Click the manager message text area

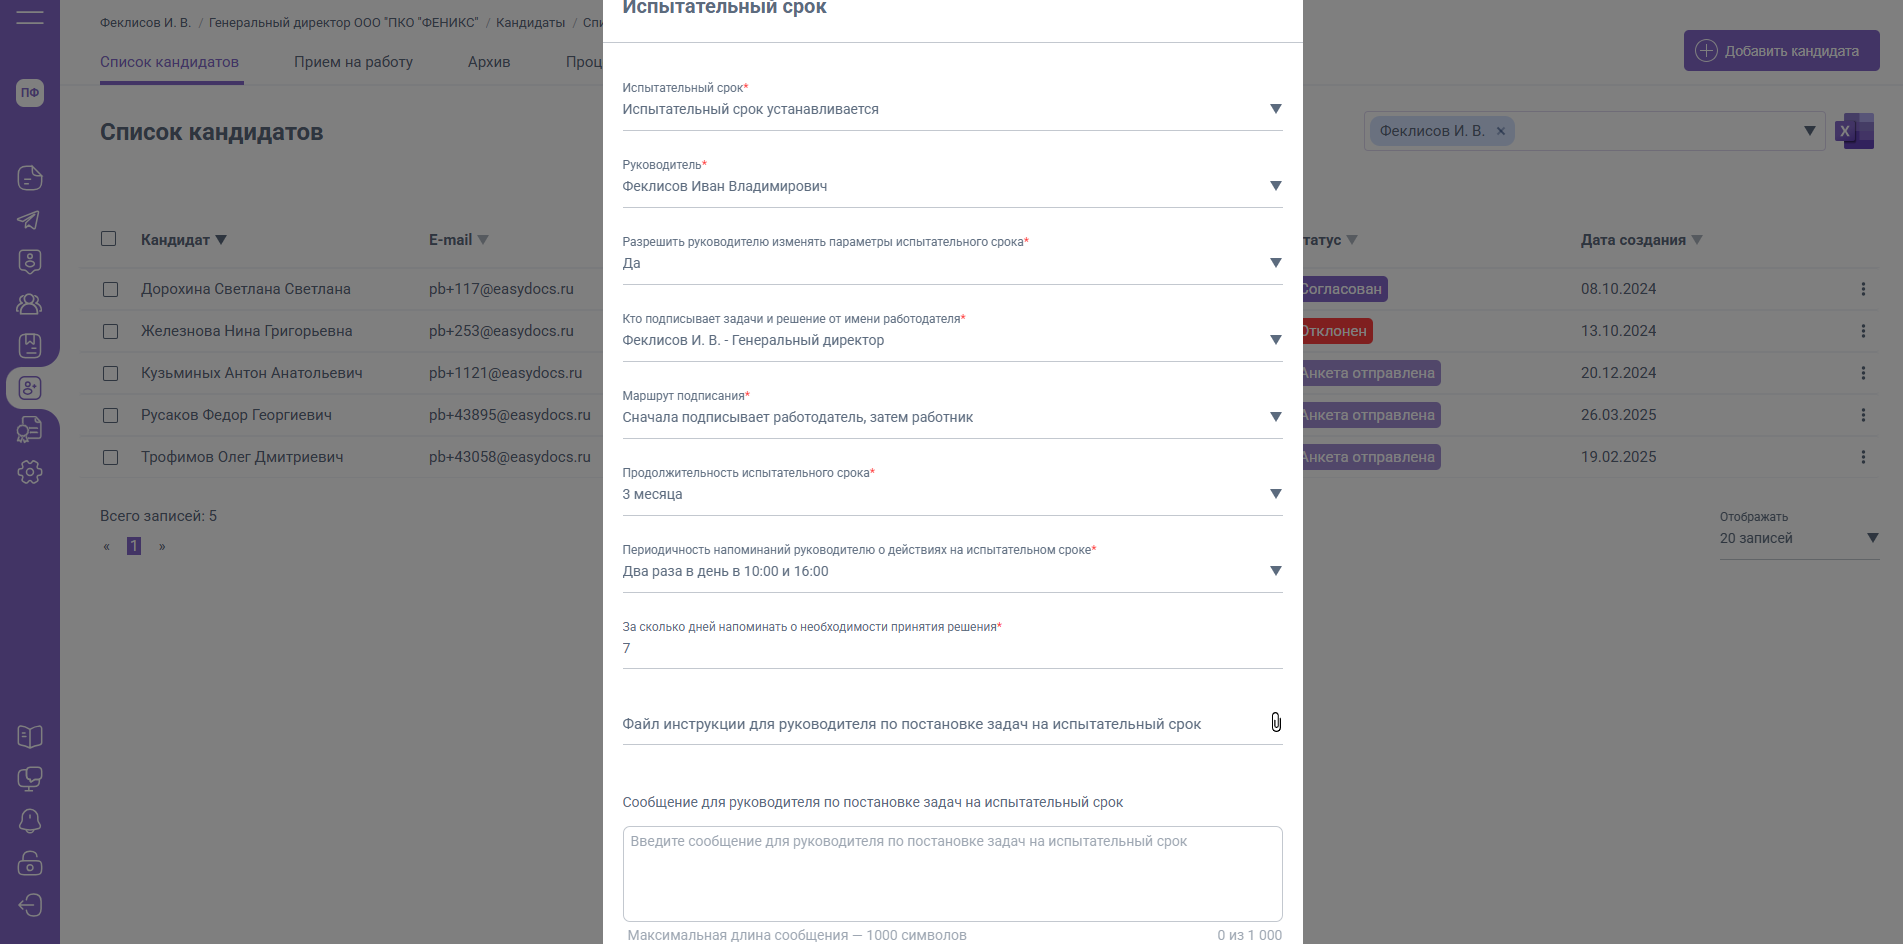pos(951,873)
